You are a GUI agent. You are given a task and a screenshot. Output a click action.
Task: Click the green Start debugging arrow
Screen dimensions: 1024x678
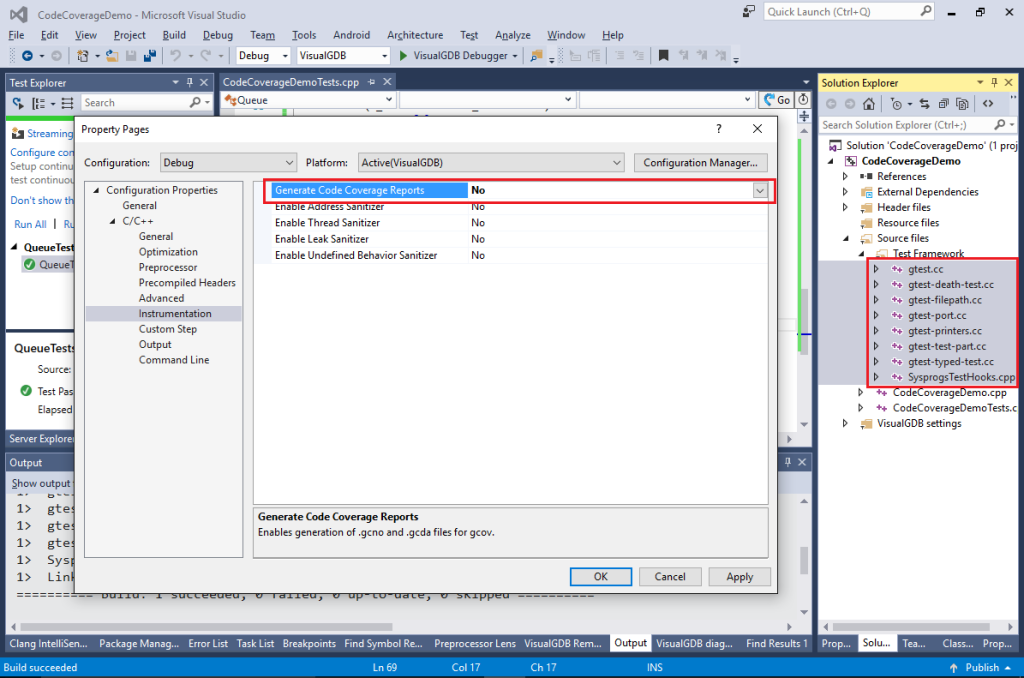(403, 56)
